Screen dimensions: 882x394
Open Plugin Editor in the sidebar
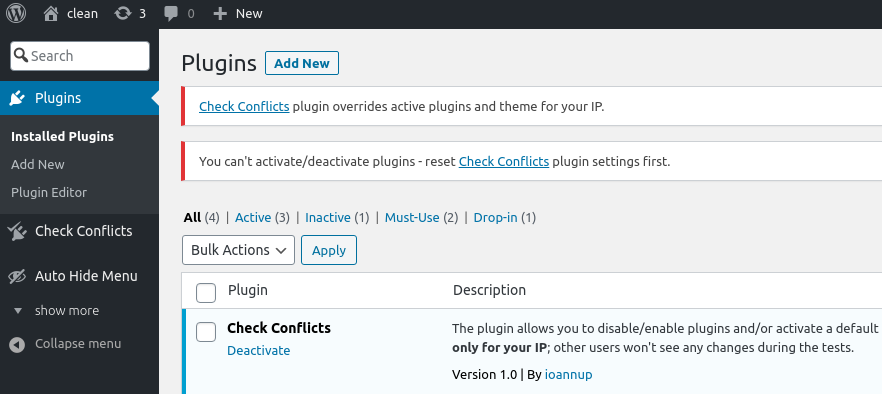pos(49,192)
